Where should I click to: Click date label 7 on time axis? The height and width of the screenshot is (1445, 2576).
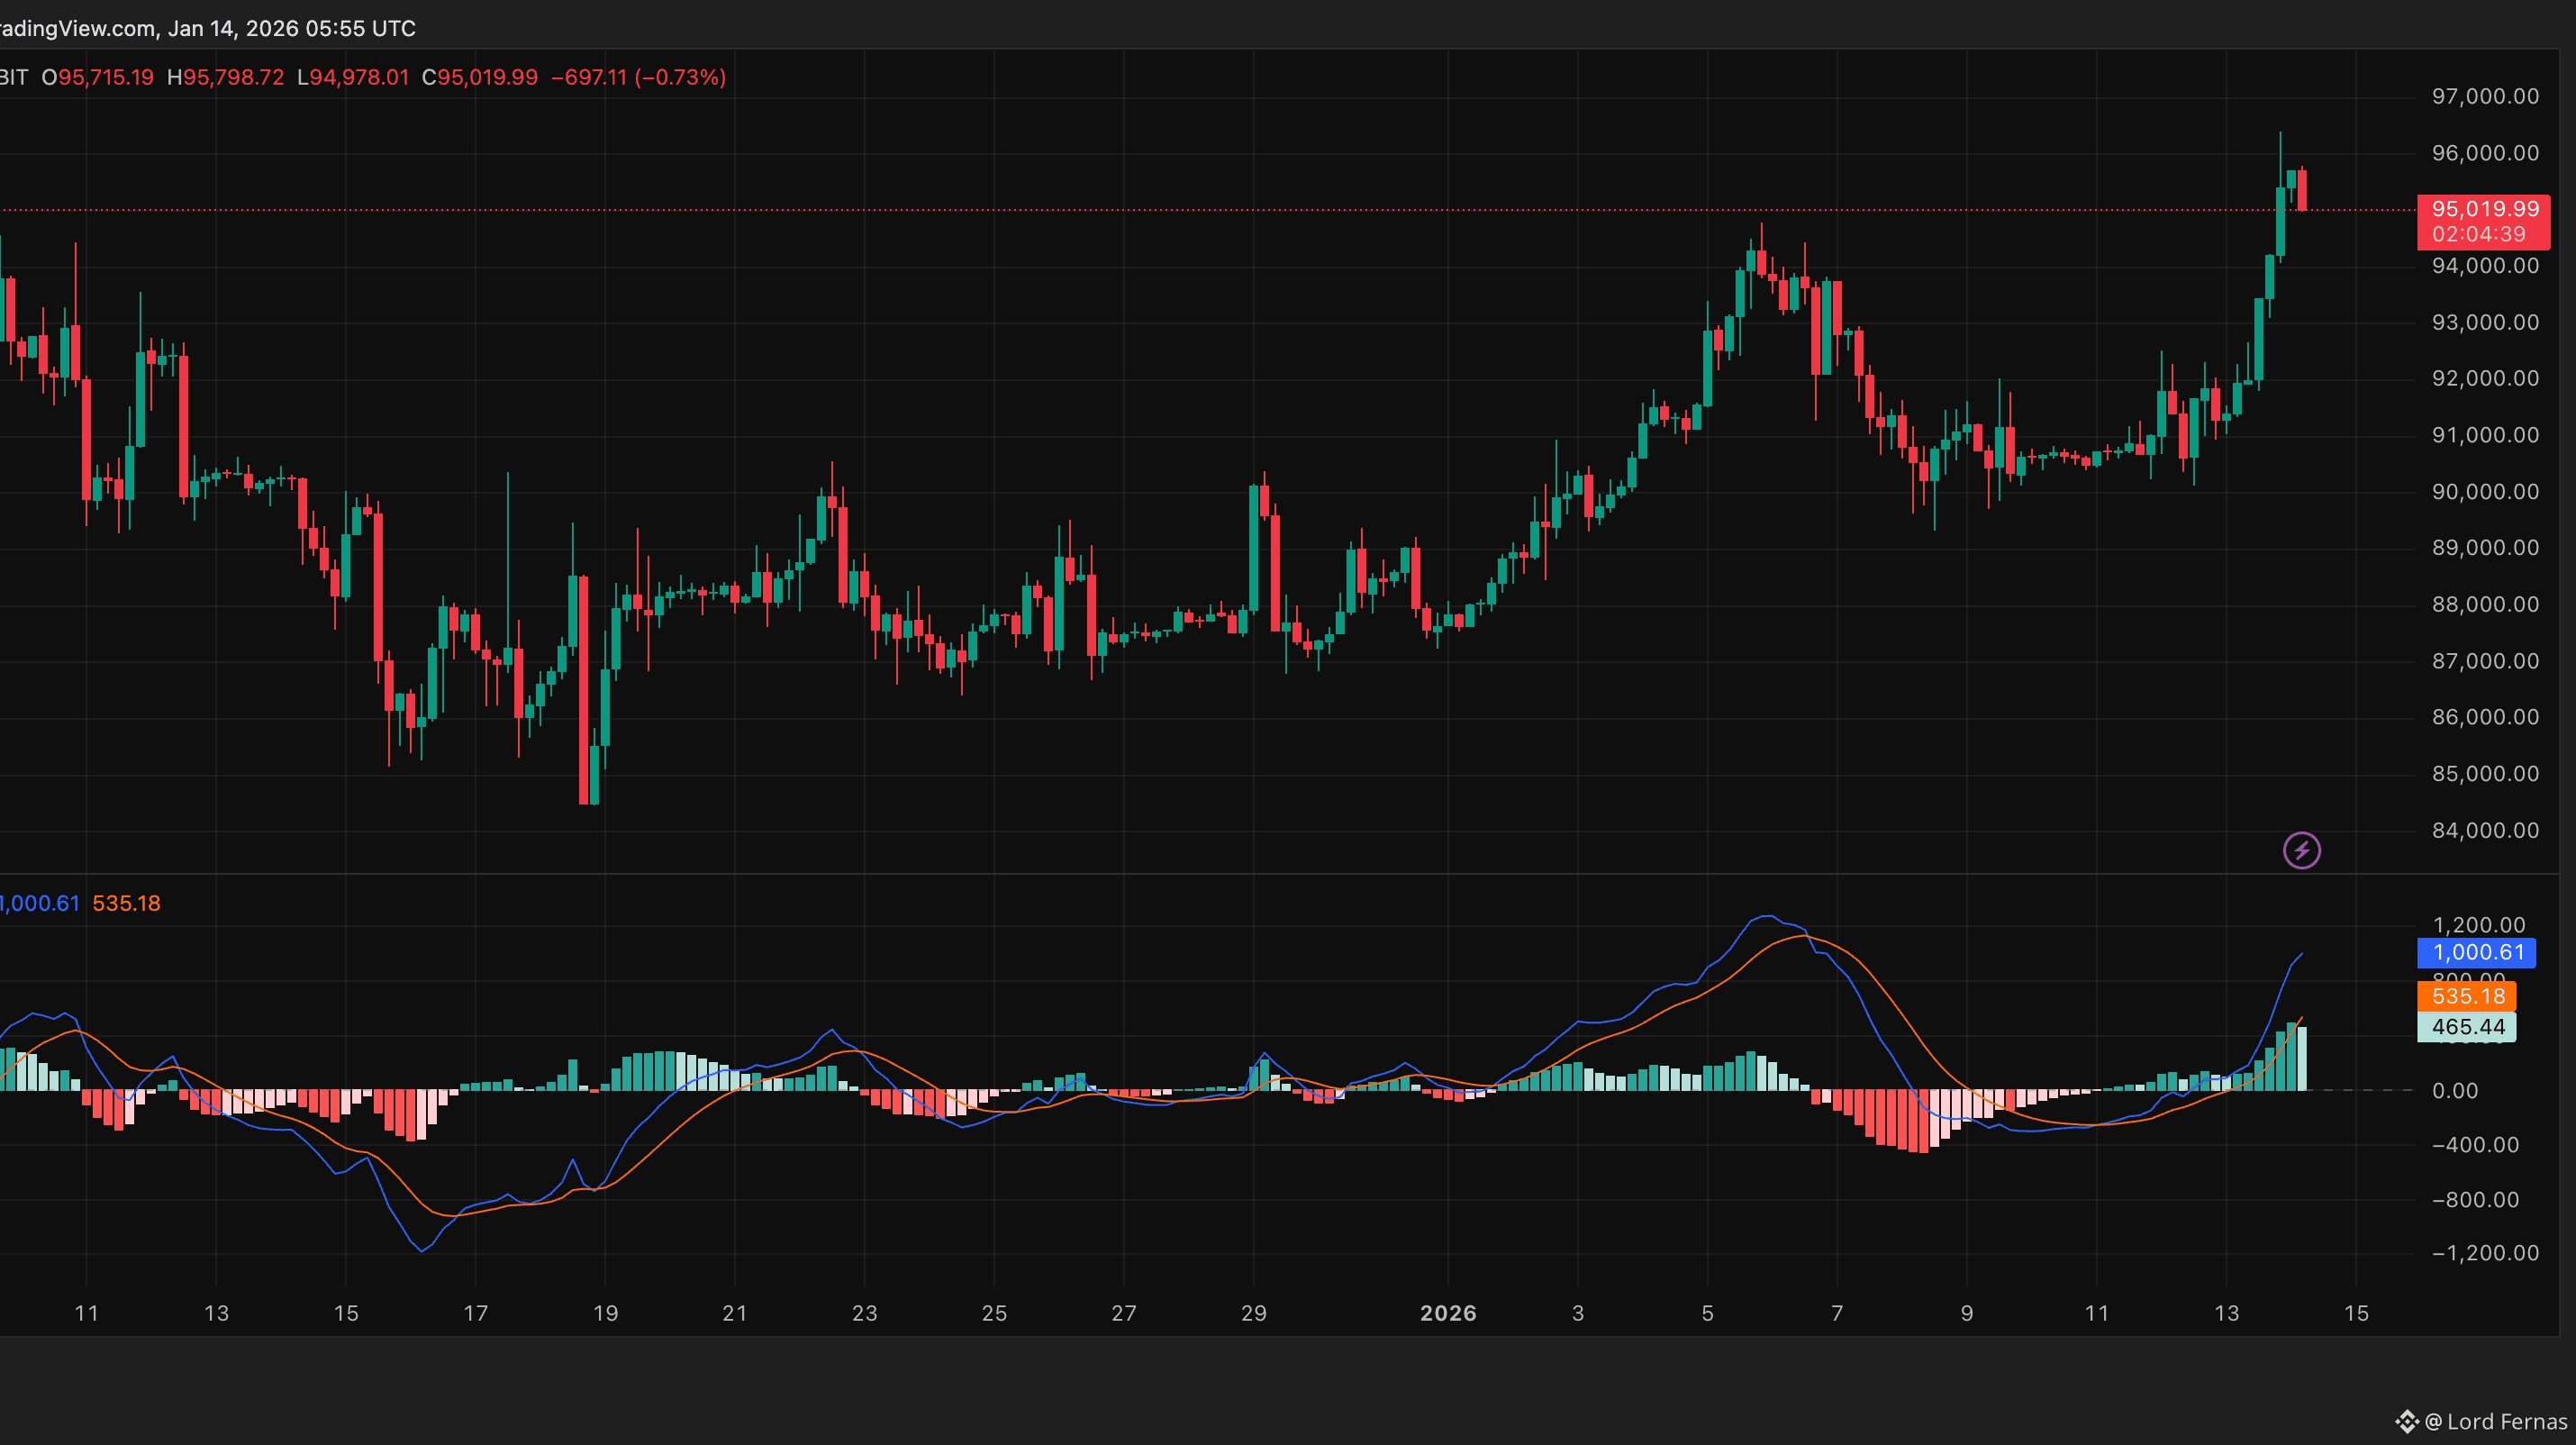(x=1837, y=1313)
